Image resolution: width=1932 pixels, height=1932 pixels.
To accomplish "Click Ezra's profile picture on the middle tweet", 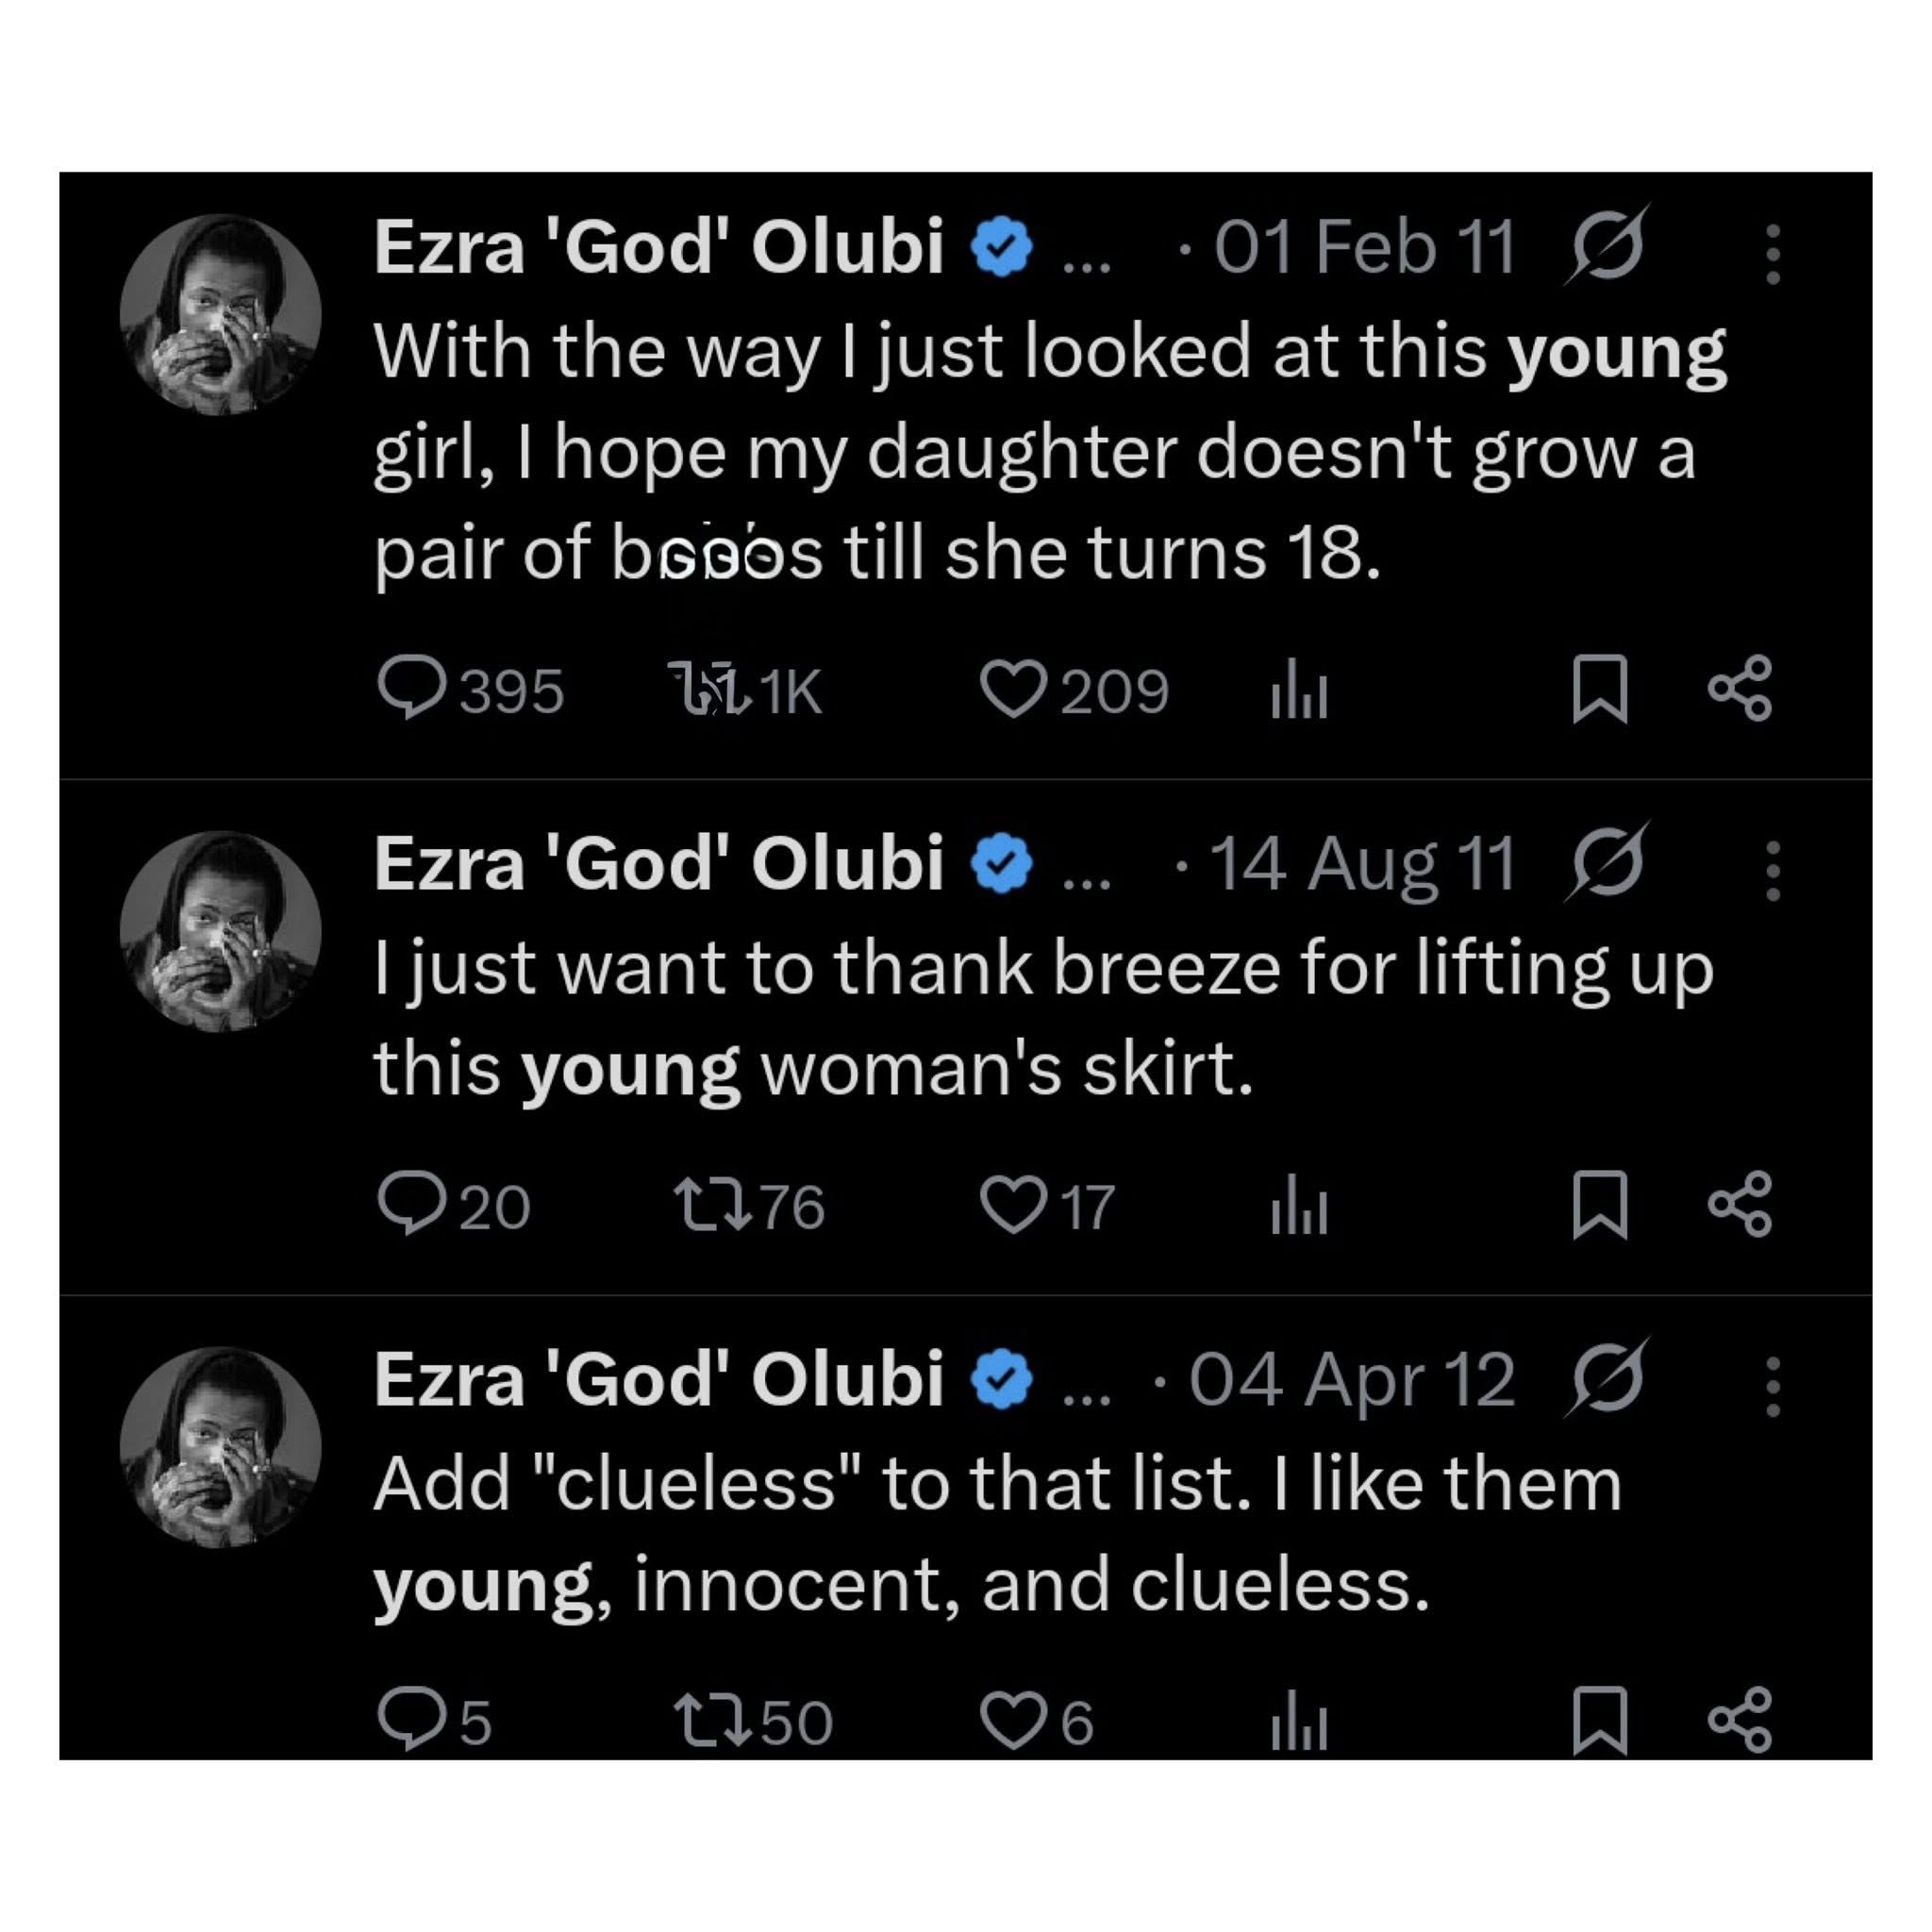I will [220, 930].
